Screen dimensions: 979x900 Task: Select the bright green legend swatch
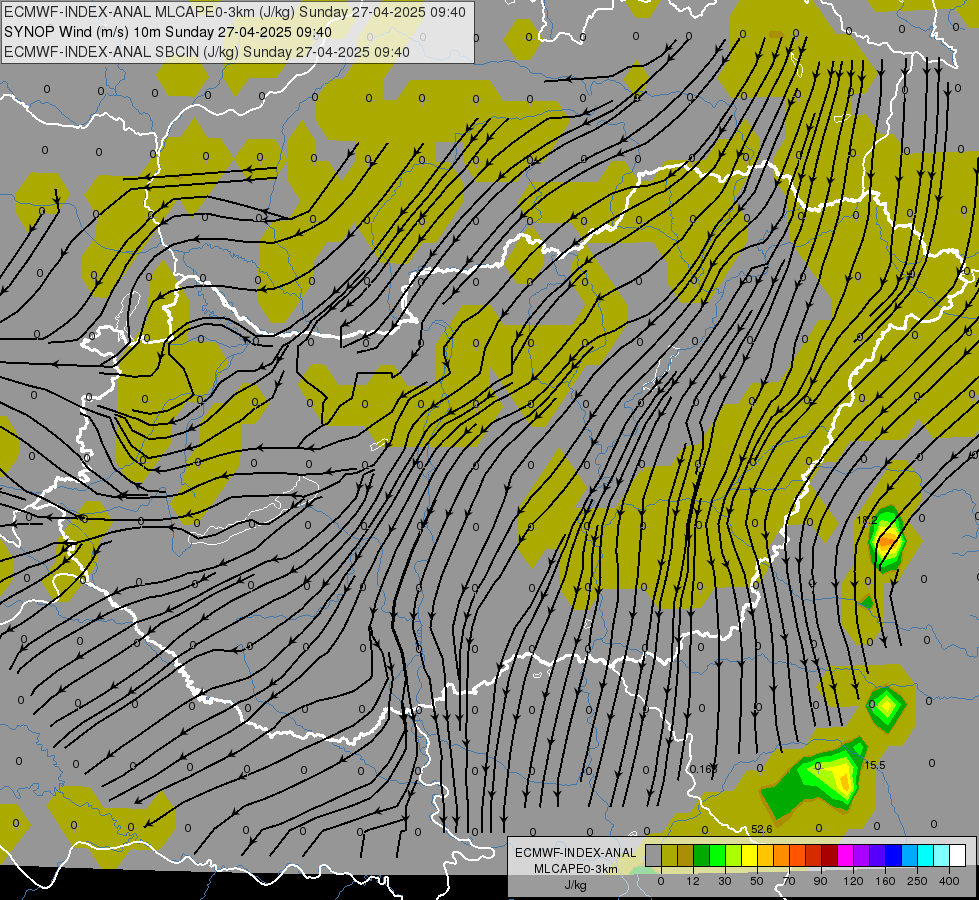tap(717, 855)
